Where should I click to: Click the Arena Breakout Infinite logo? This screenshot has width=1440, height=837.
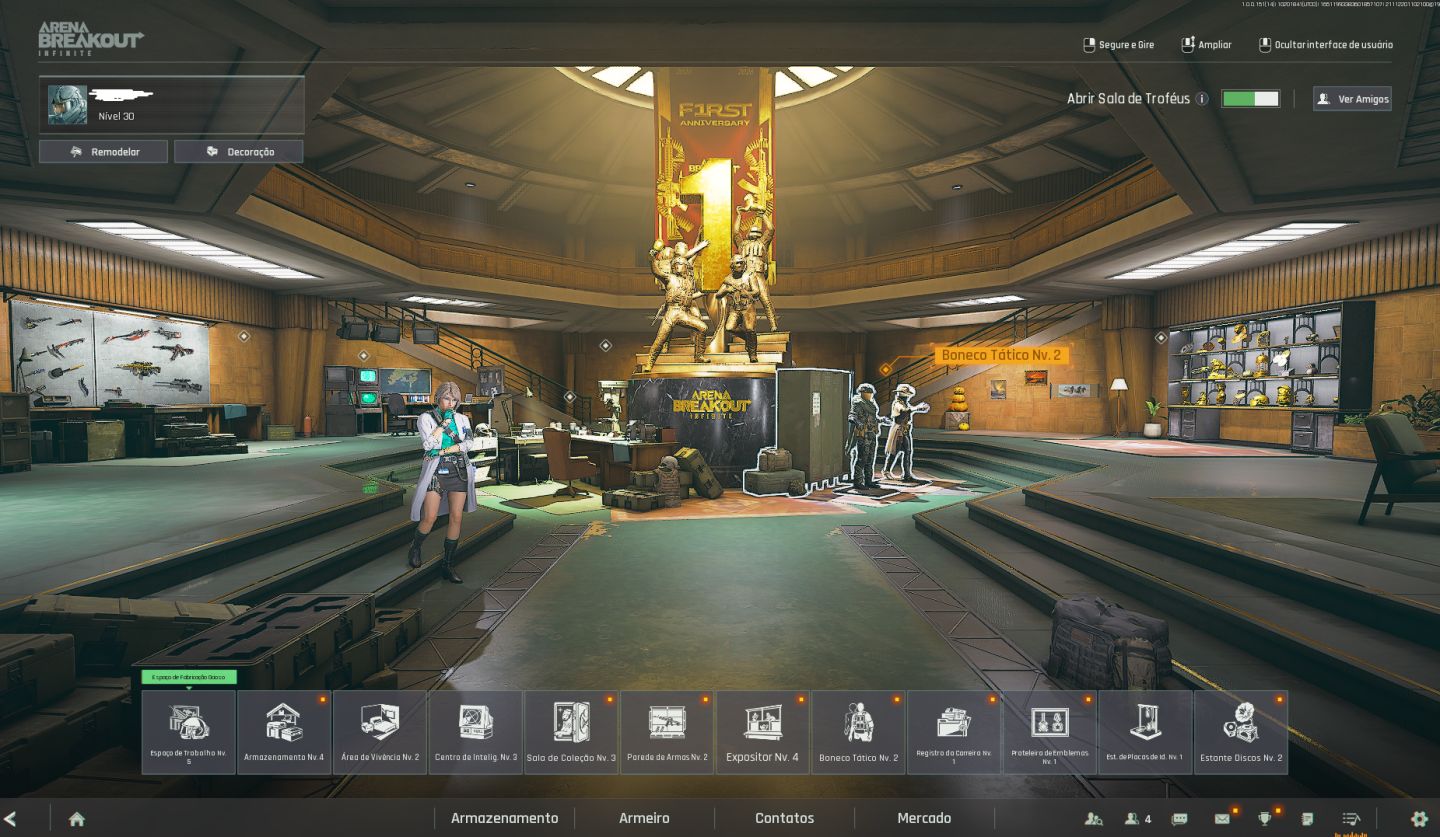[91, 39]
